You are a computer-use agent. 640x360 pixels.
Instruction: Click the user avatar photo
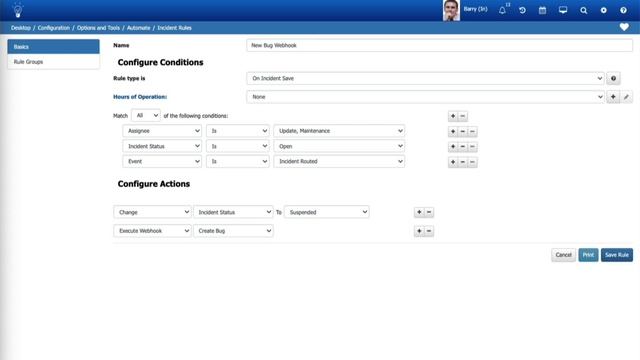coord(451,10)
